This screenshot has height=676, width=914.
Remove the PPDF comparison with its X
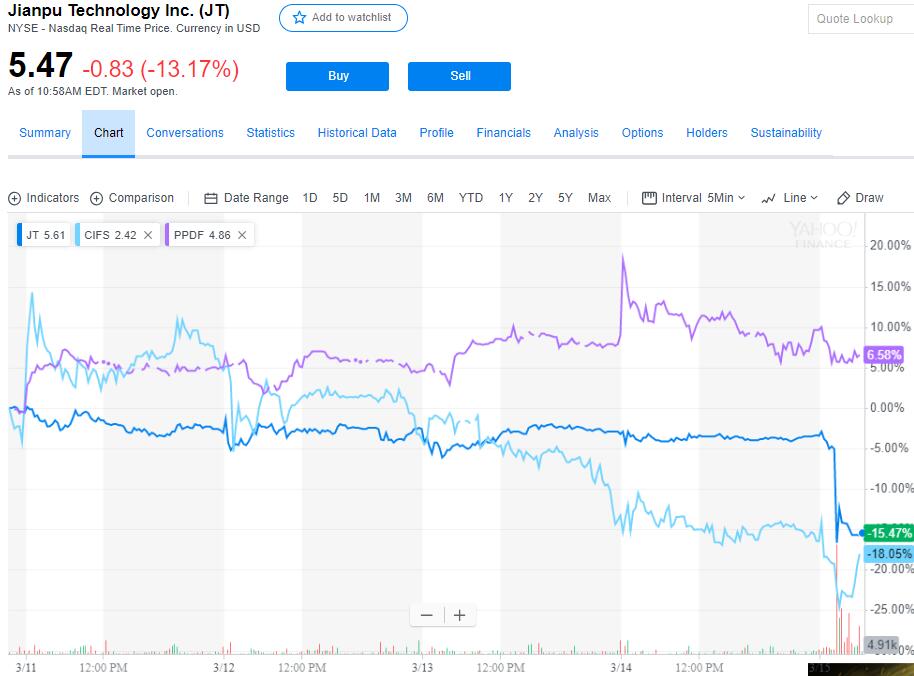click(x=243, y=235)
